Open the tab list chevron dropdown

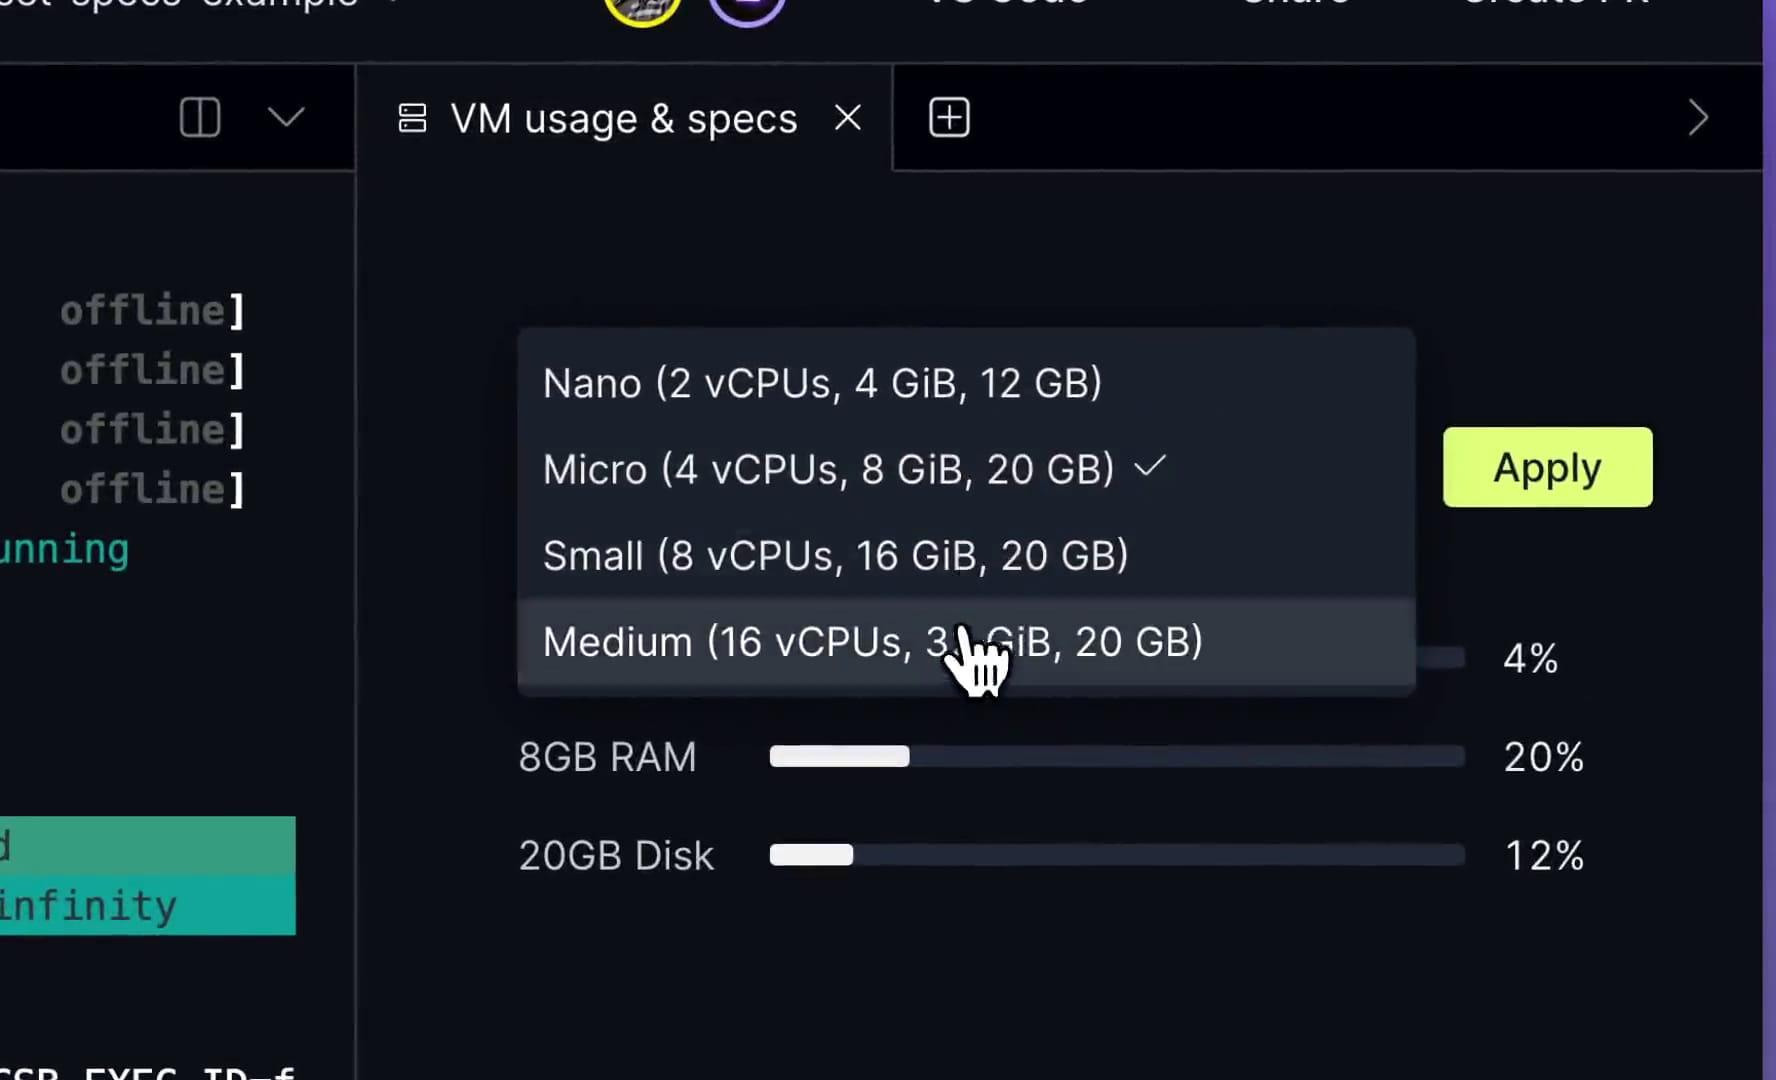tap(286, 117)
